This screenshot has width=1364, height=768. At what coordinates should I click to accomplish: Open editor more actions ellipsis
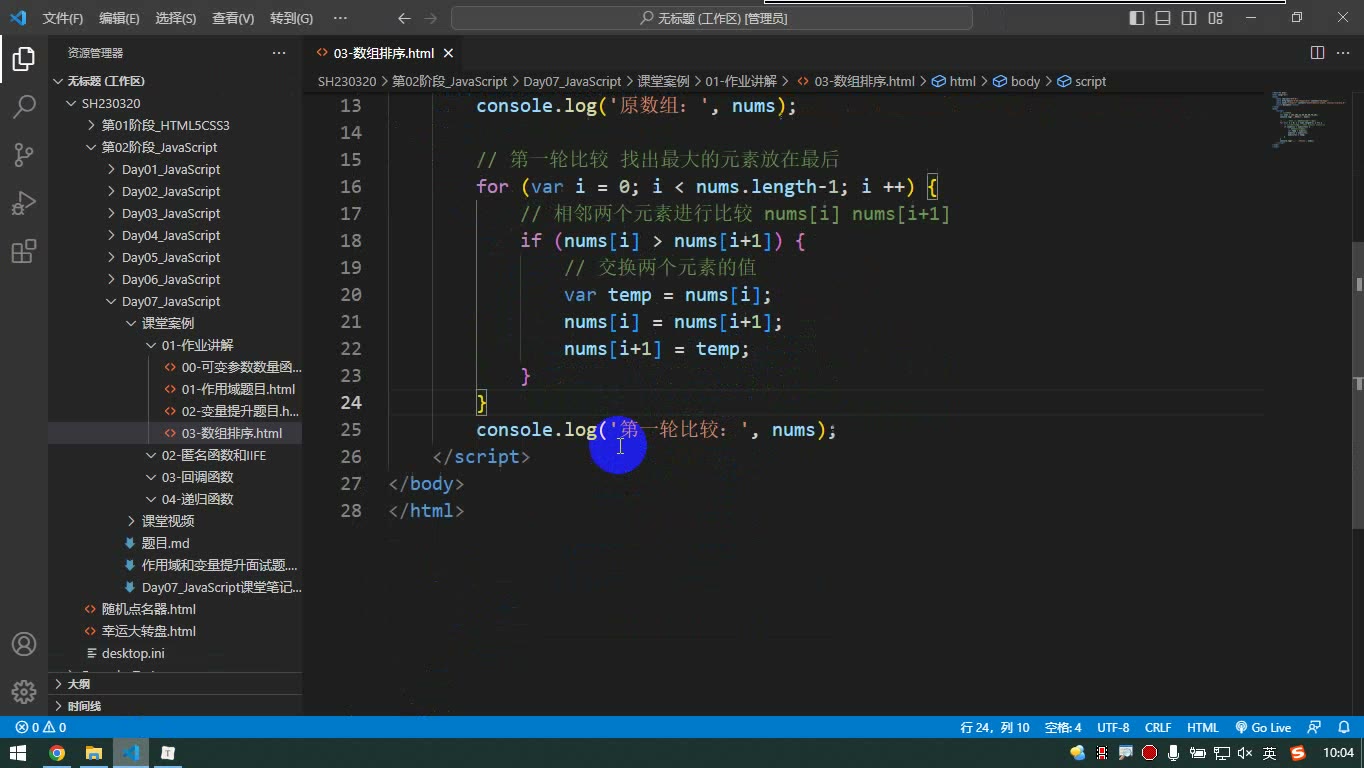pos(1343,53)
